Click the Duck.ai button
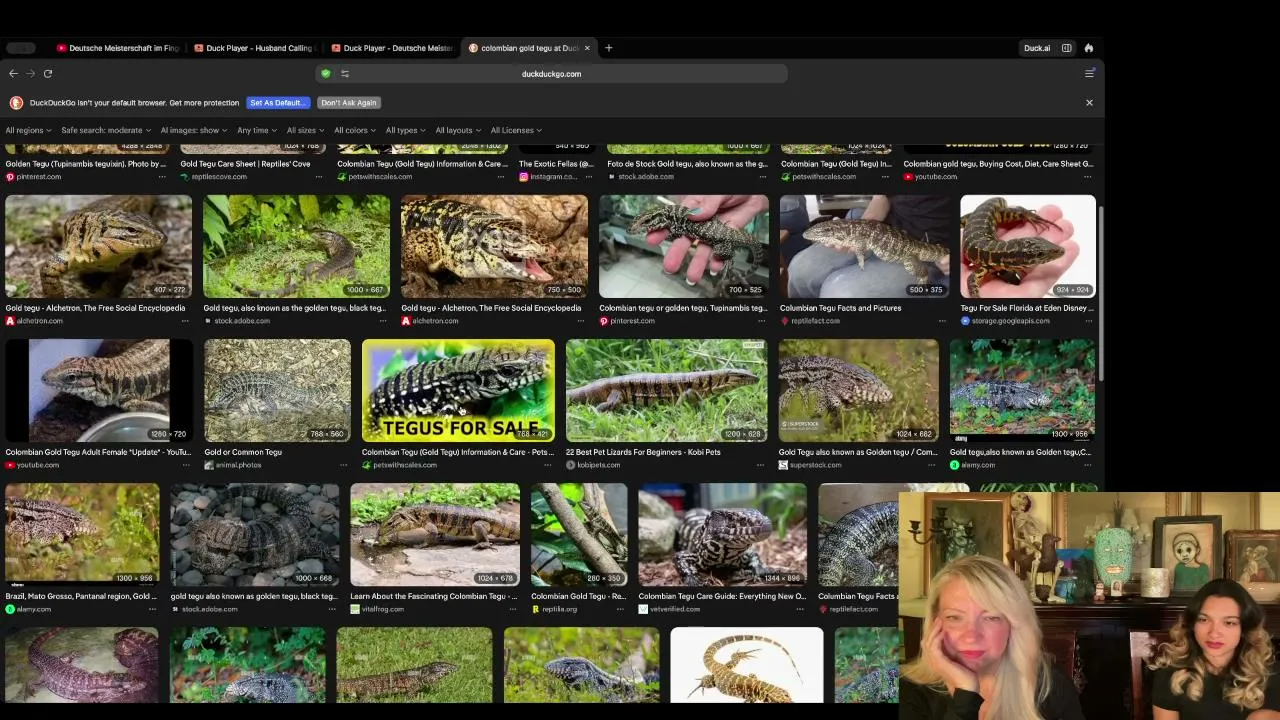Screen dimensions: 1280x720 [1036, 48]
